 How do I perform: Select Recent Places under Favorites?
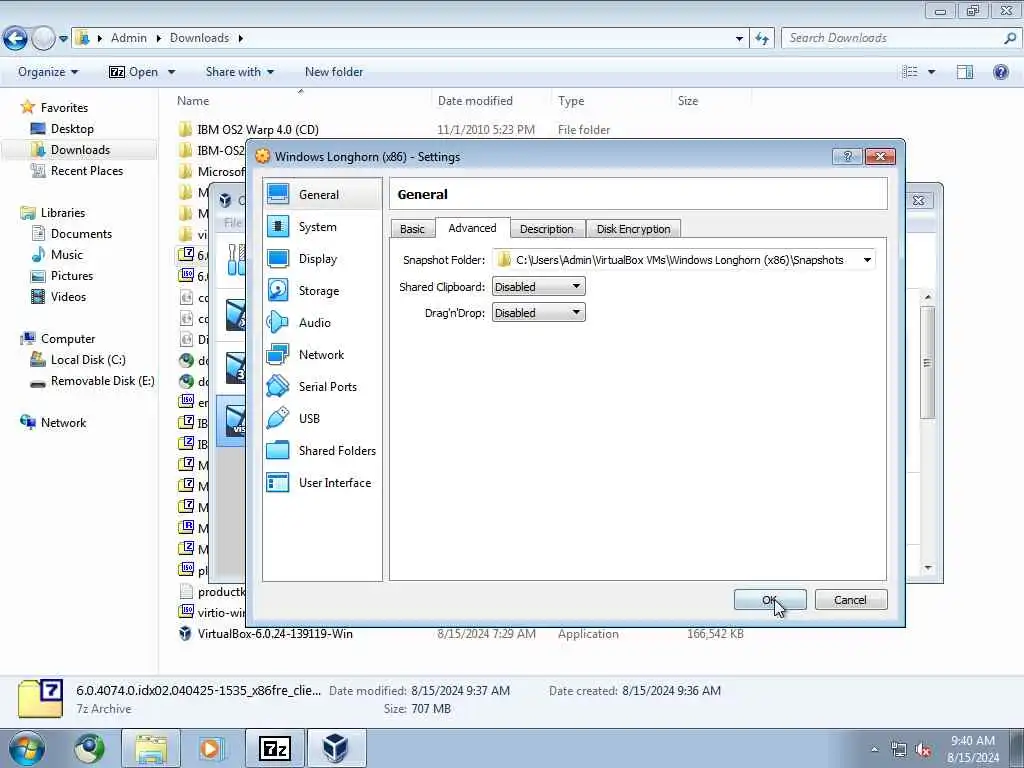pyautogui.click(x=87, y=170)
